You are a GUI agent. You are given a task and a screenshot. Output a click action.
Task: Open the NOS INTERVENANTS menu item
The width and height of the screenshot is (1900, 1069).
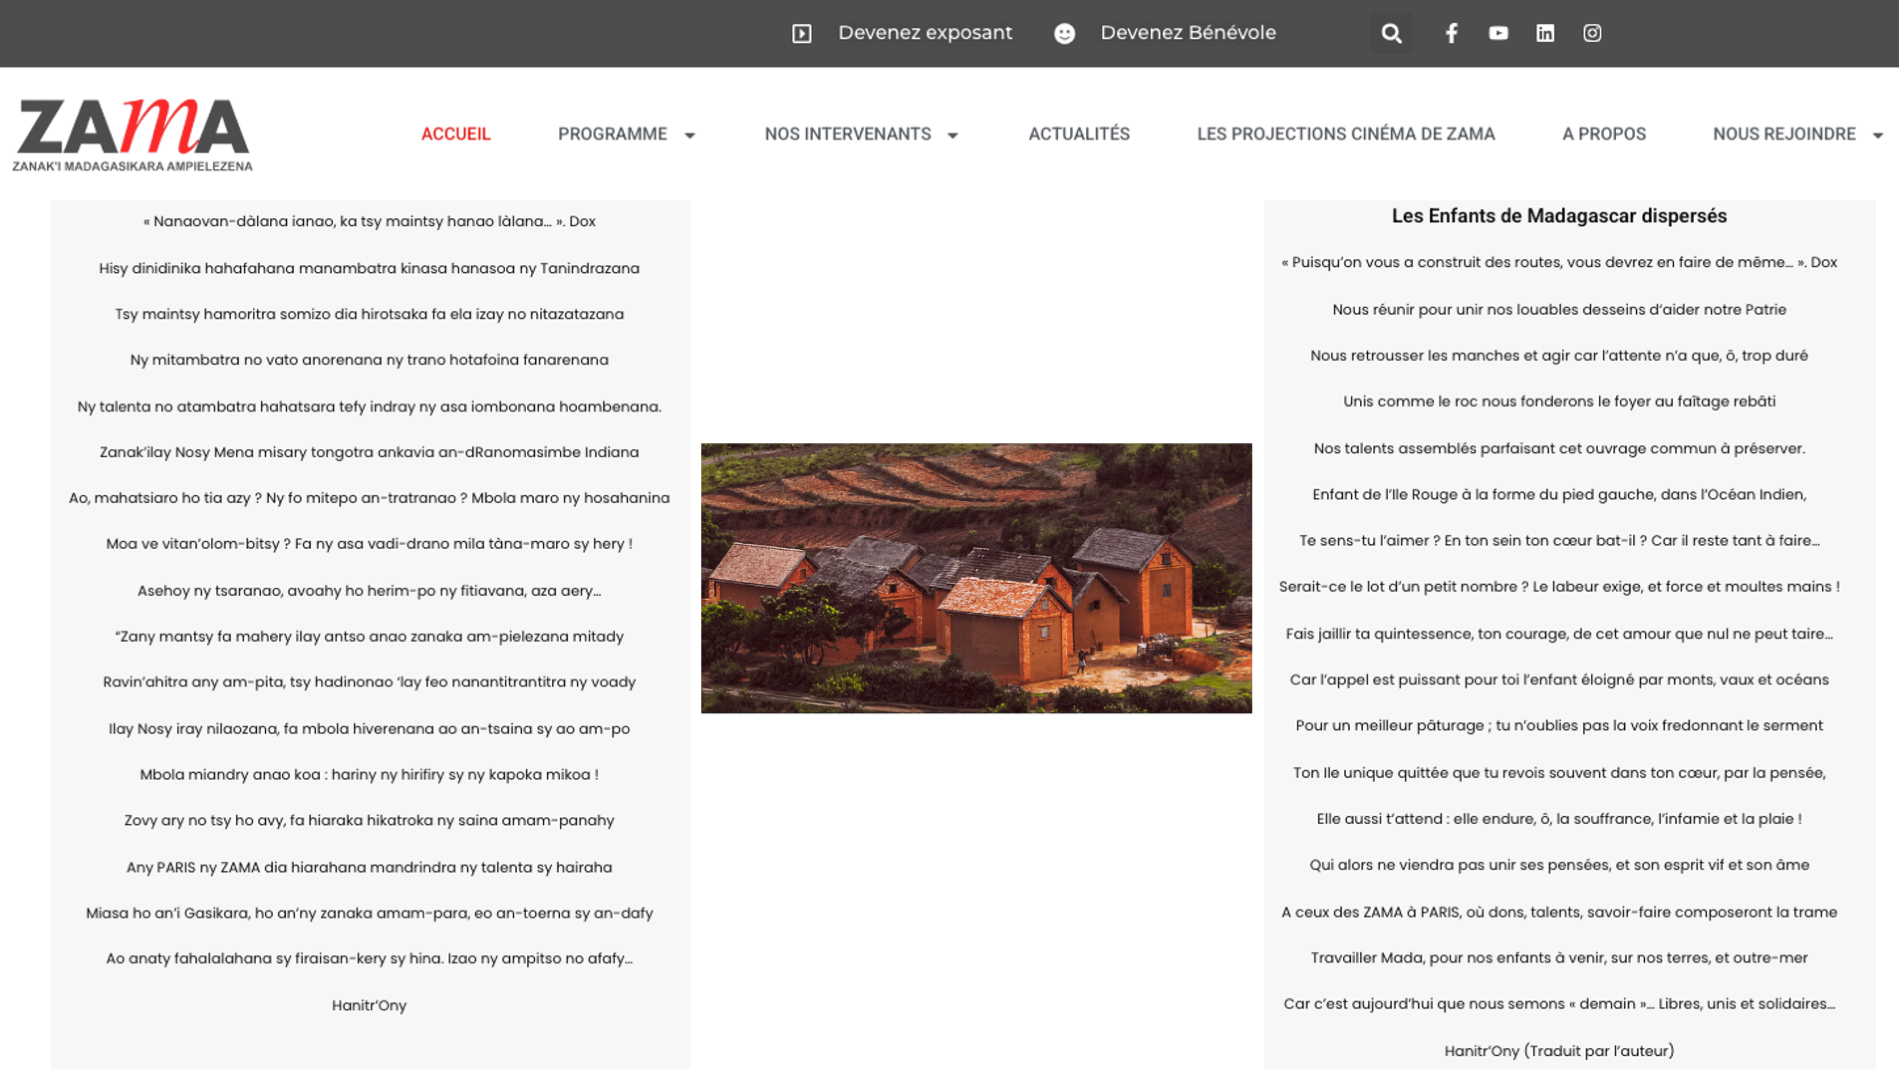[847, 134]
